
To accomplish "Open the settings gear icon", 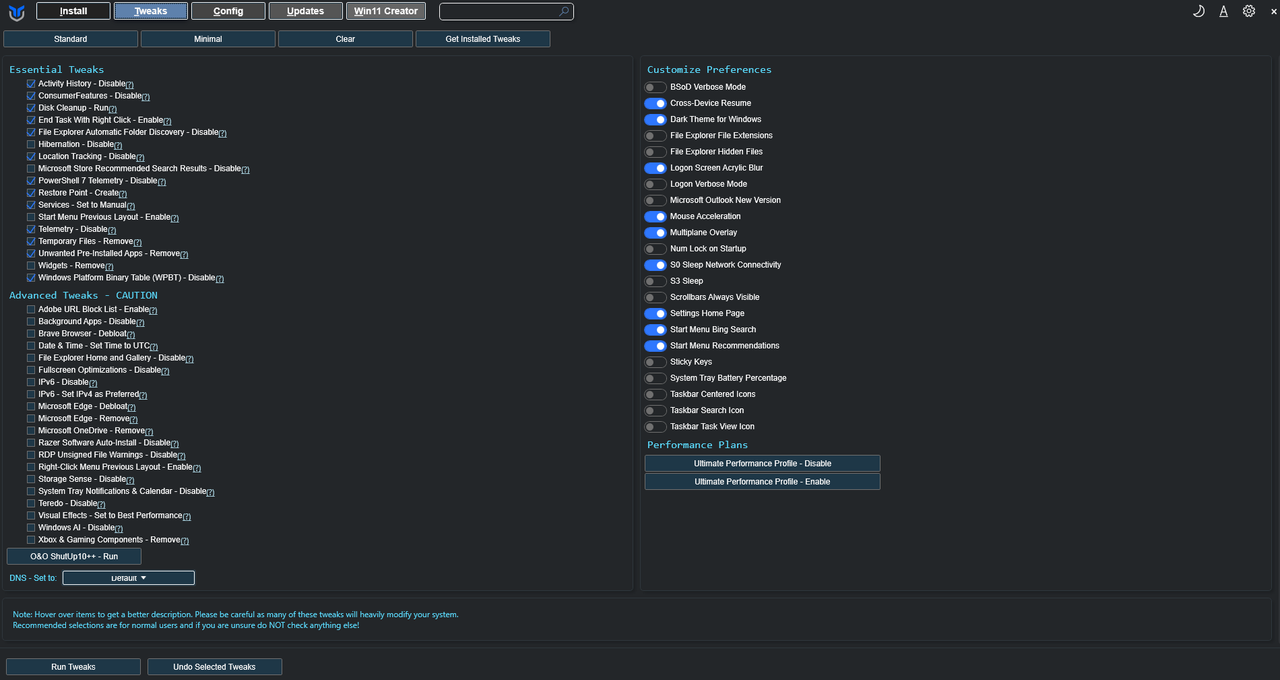I will [x=1249, y=11].
